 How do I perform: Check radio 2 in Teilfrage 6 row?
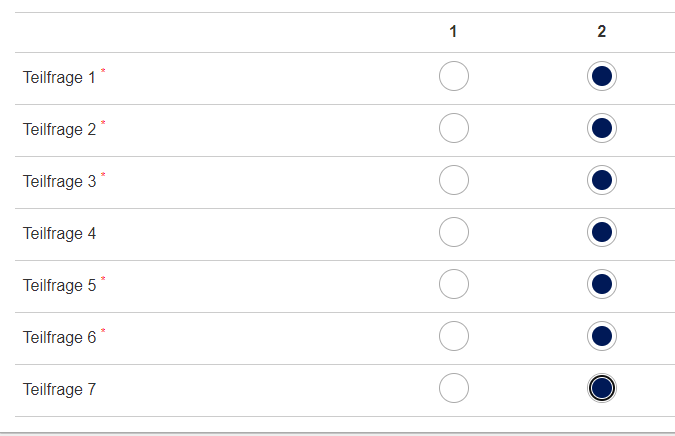pos(602,336)
